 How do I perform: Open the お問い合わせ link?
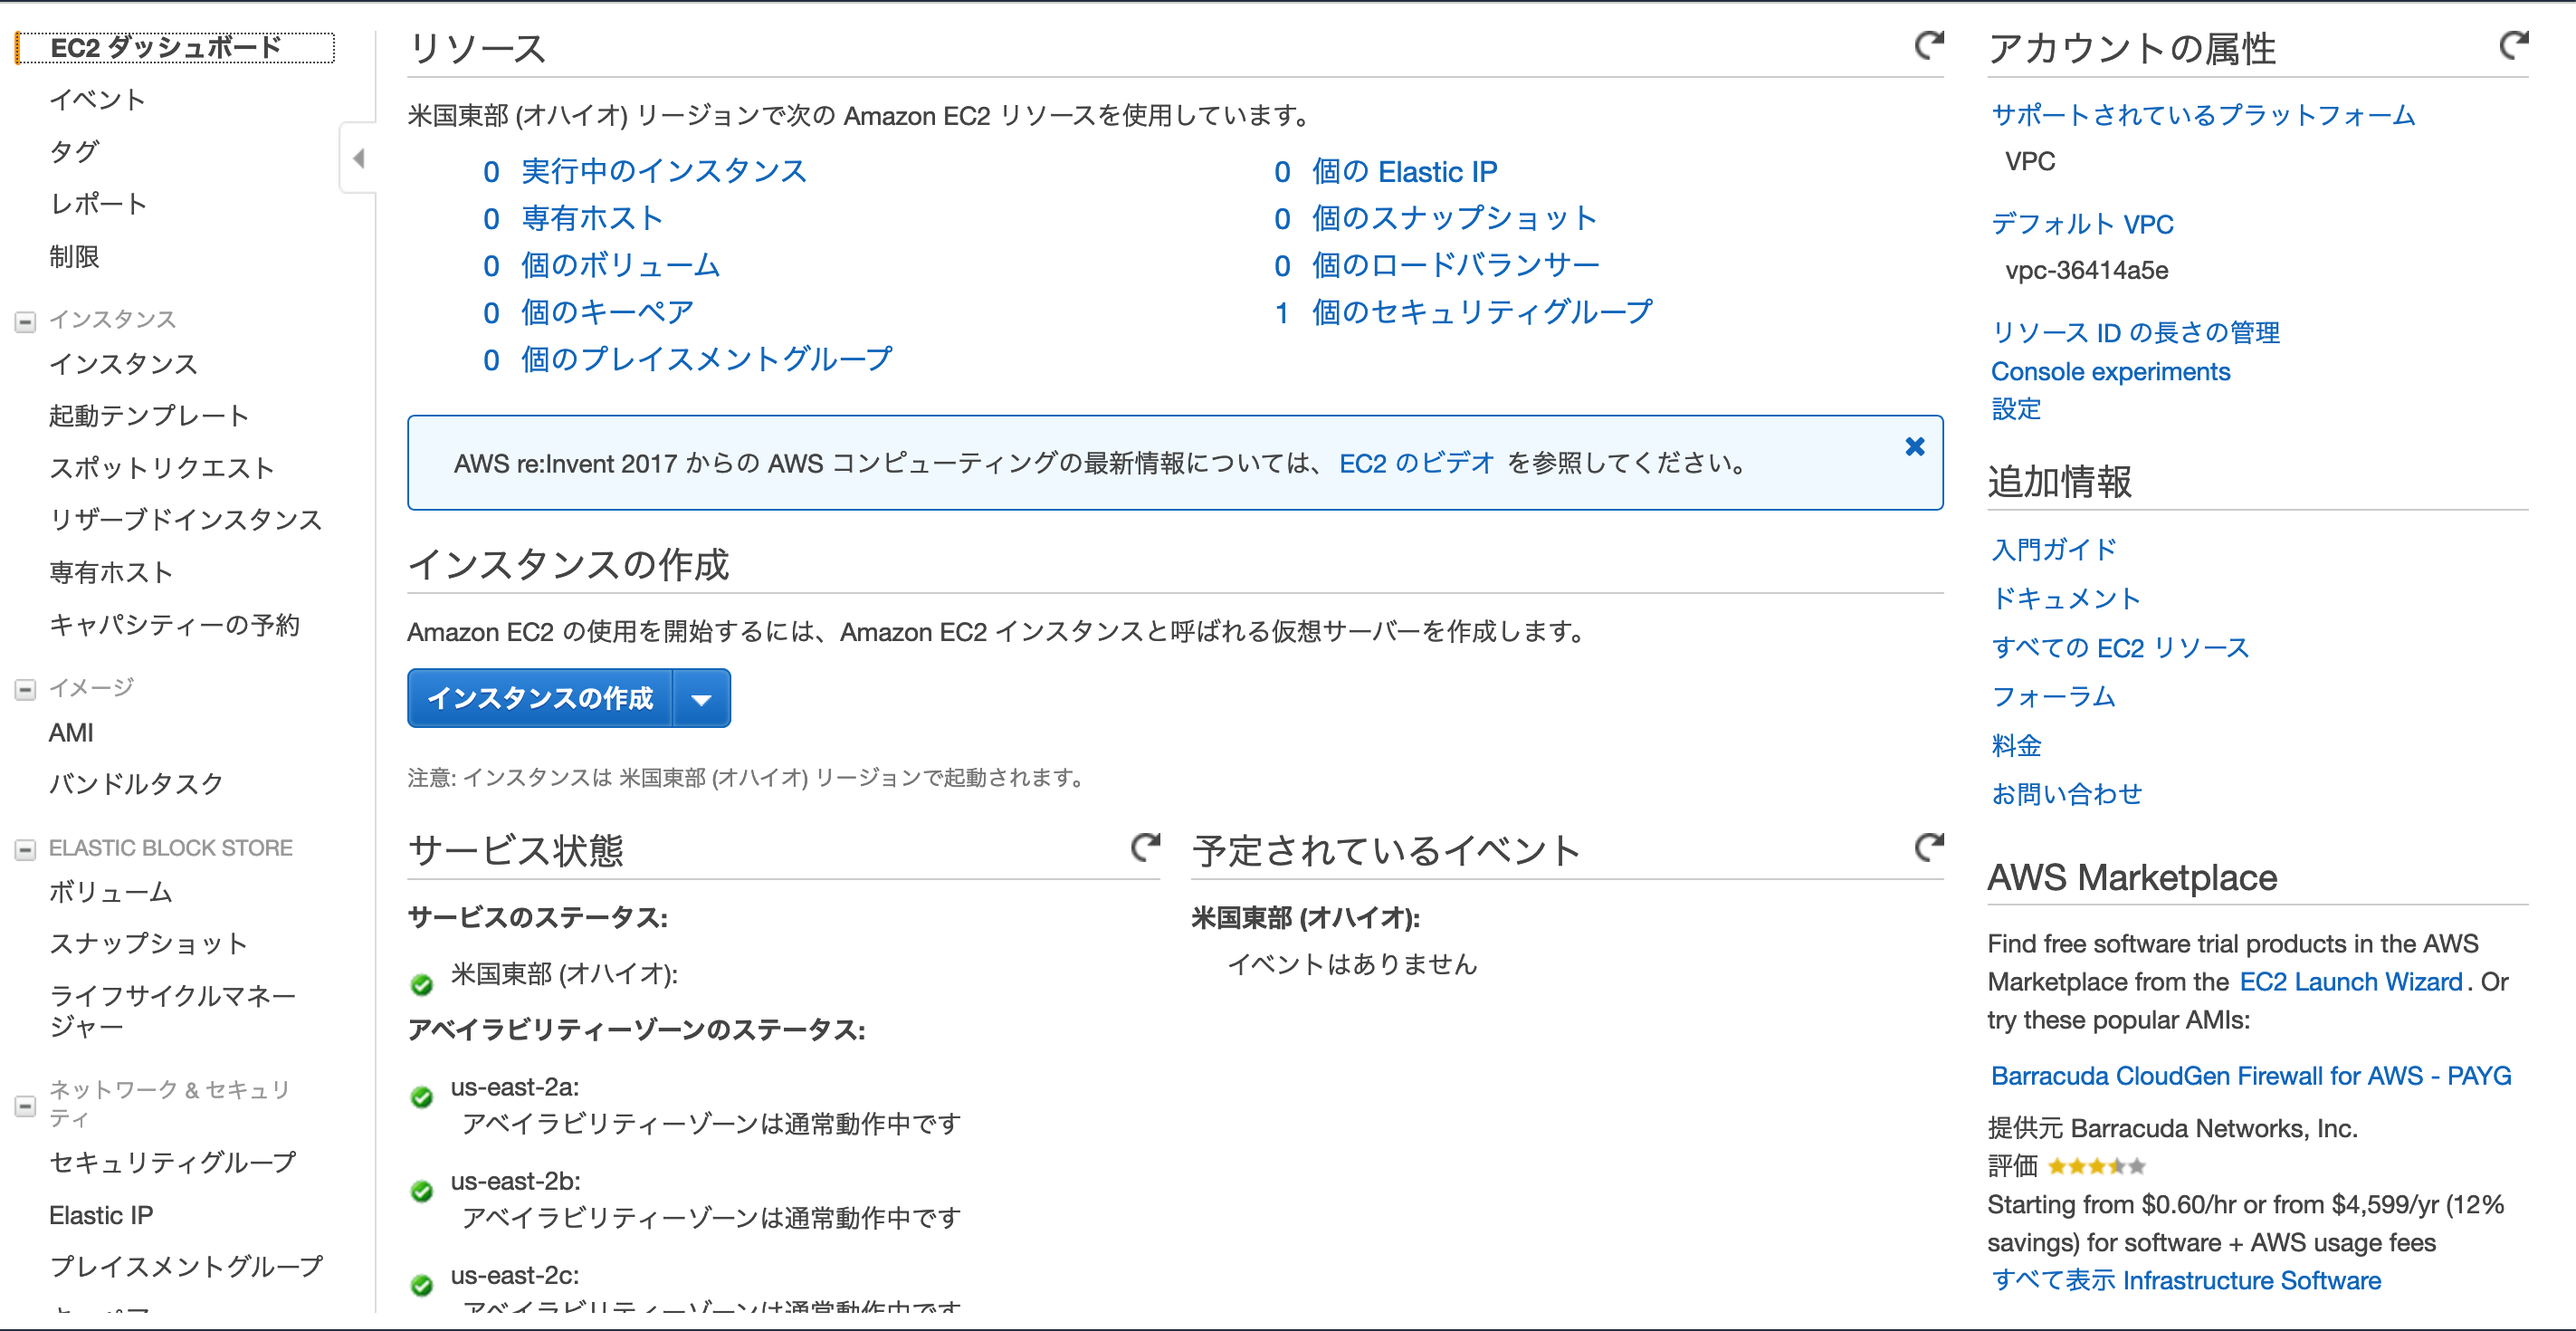[2066, 794]
